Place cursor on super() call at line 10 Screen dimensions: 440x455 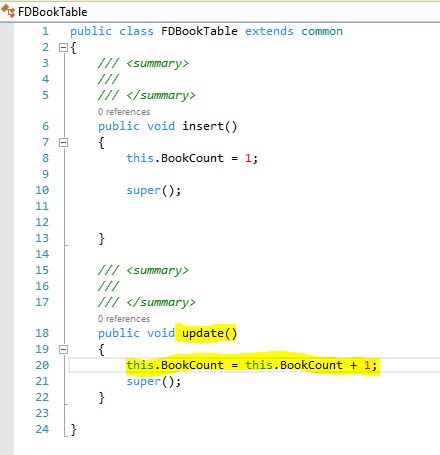click(x=154, y=191)
